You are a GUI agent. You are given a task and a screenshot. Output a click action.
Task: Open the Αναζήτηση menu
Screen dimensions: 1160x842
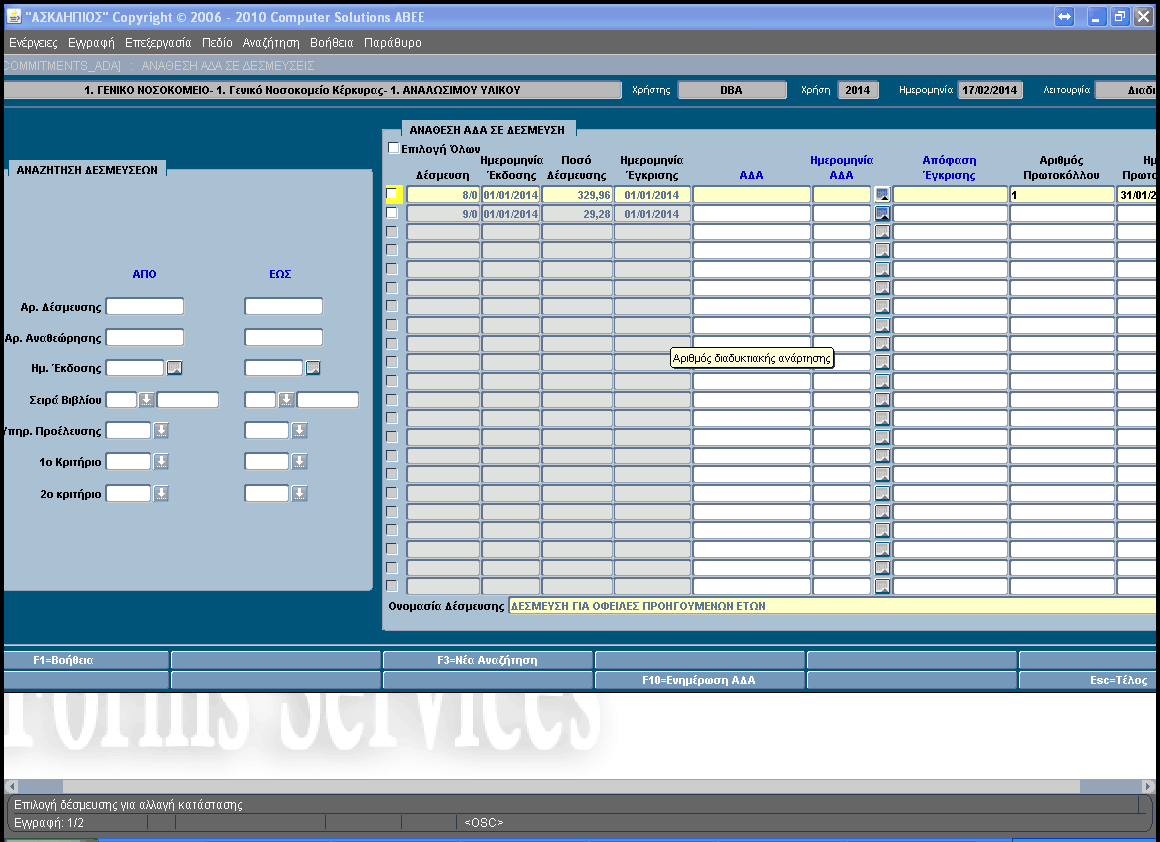coord(271,43)
